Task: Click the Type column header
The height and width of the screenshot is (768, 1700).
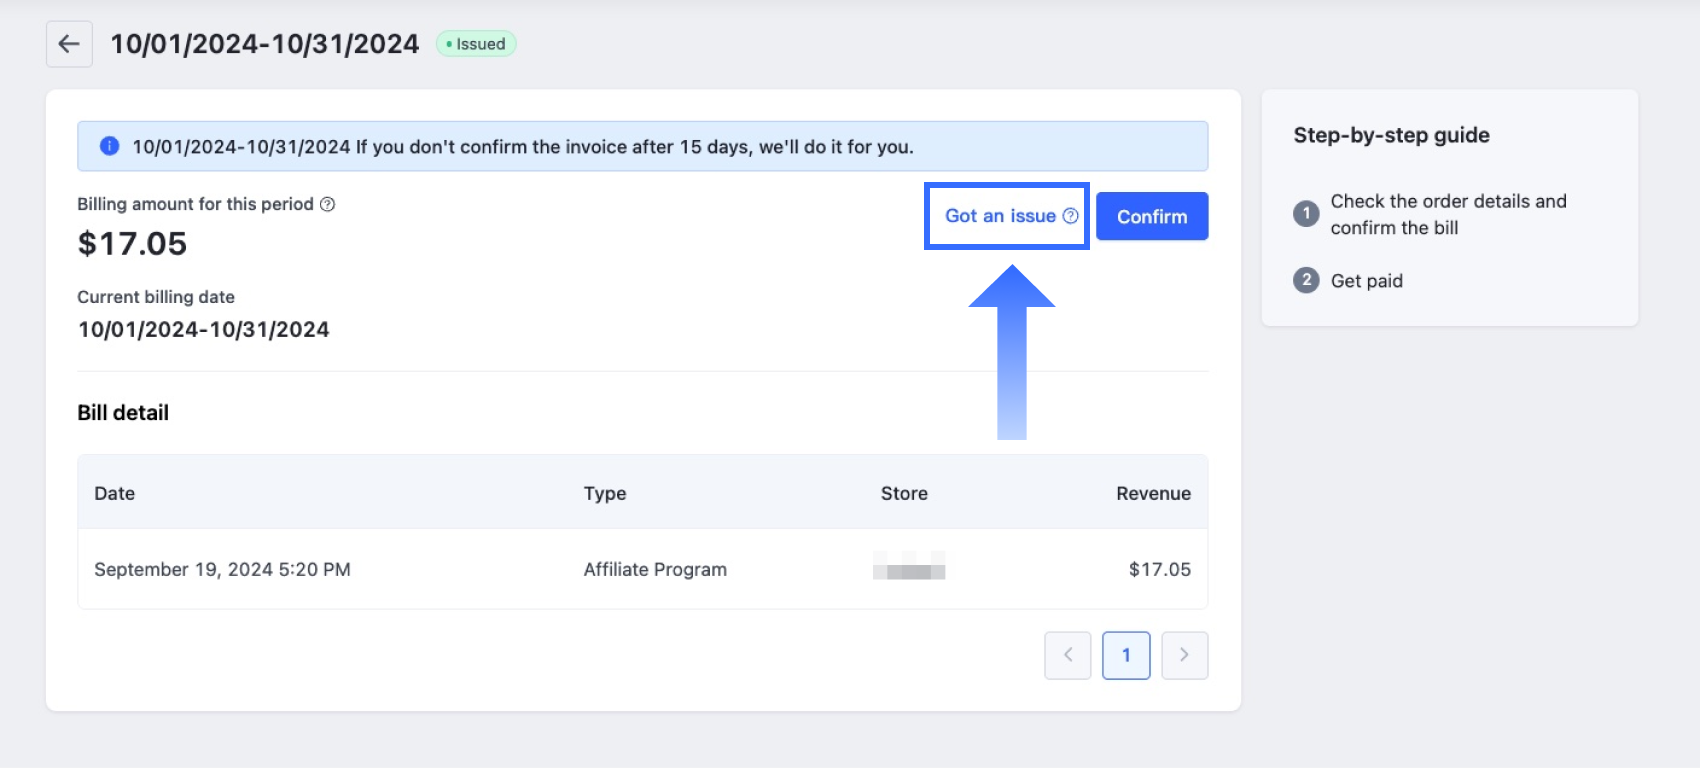Action: pyautogui.click(x=605, y=493)
